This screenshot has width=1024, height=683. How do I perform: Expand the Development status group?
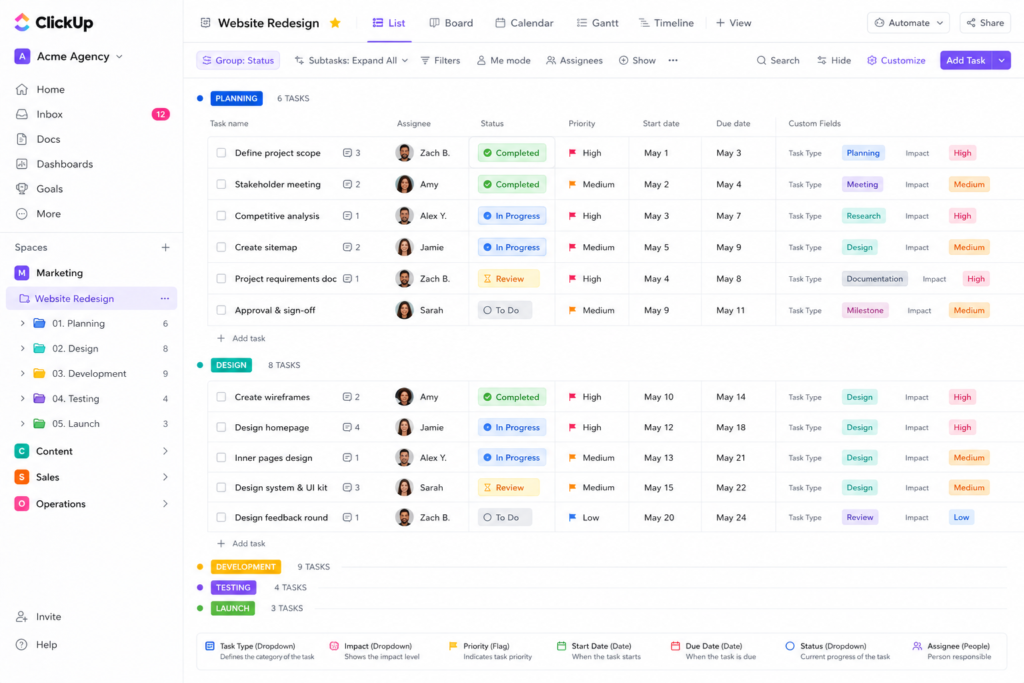pyautogui.click(x=246, y=567)
